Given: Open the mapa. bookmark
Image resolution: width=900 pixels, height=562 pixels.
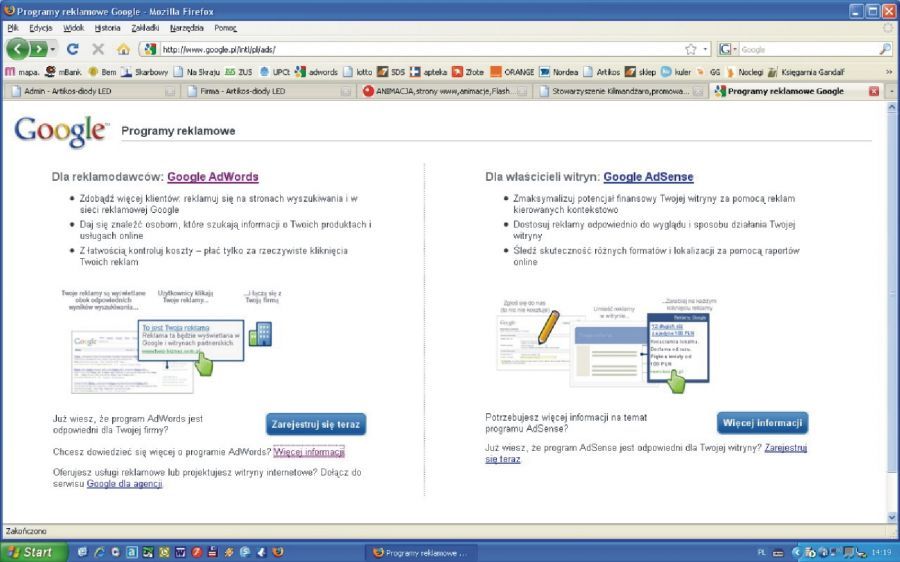Looking at the screenshot, I should coord(22,72).
